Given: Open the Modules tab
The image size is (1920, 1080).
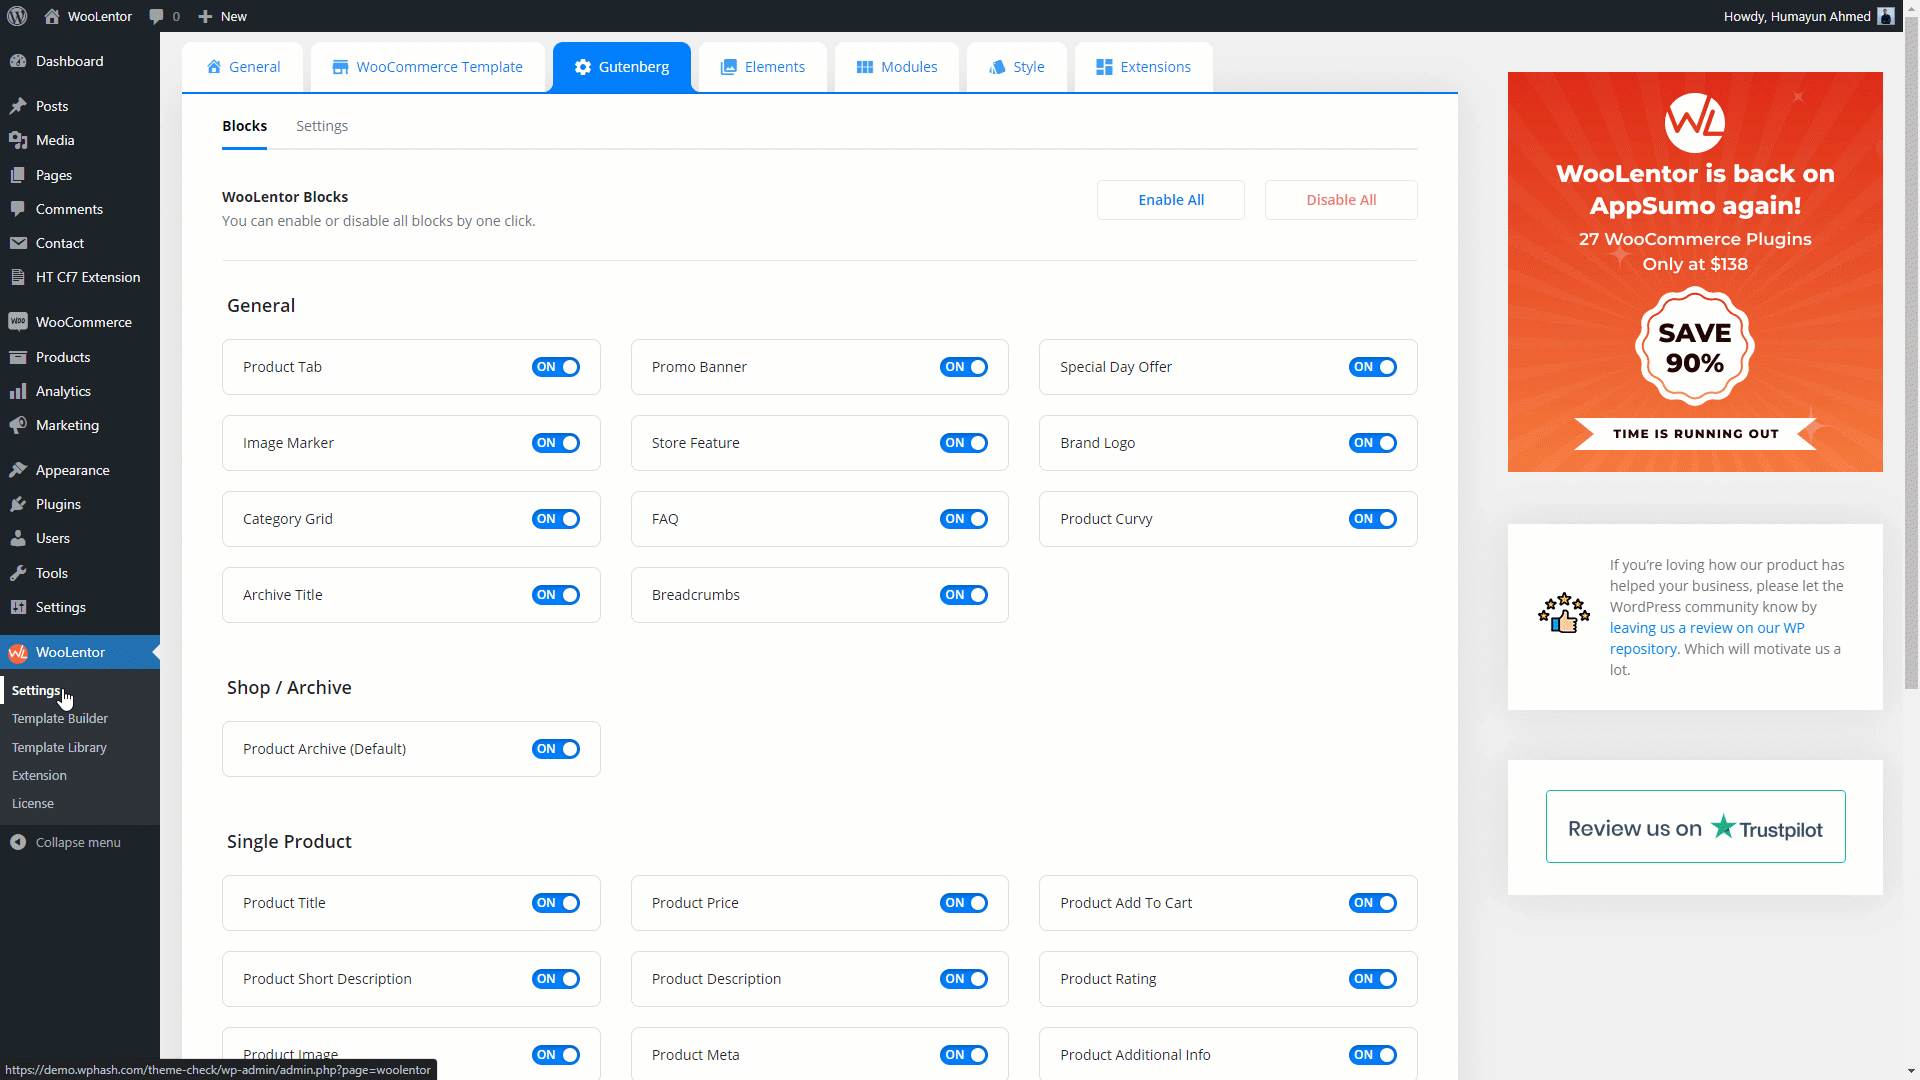Looking at the screenshot, I should click(897, 67).
